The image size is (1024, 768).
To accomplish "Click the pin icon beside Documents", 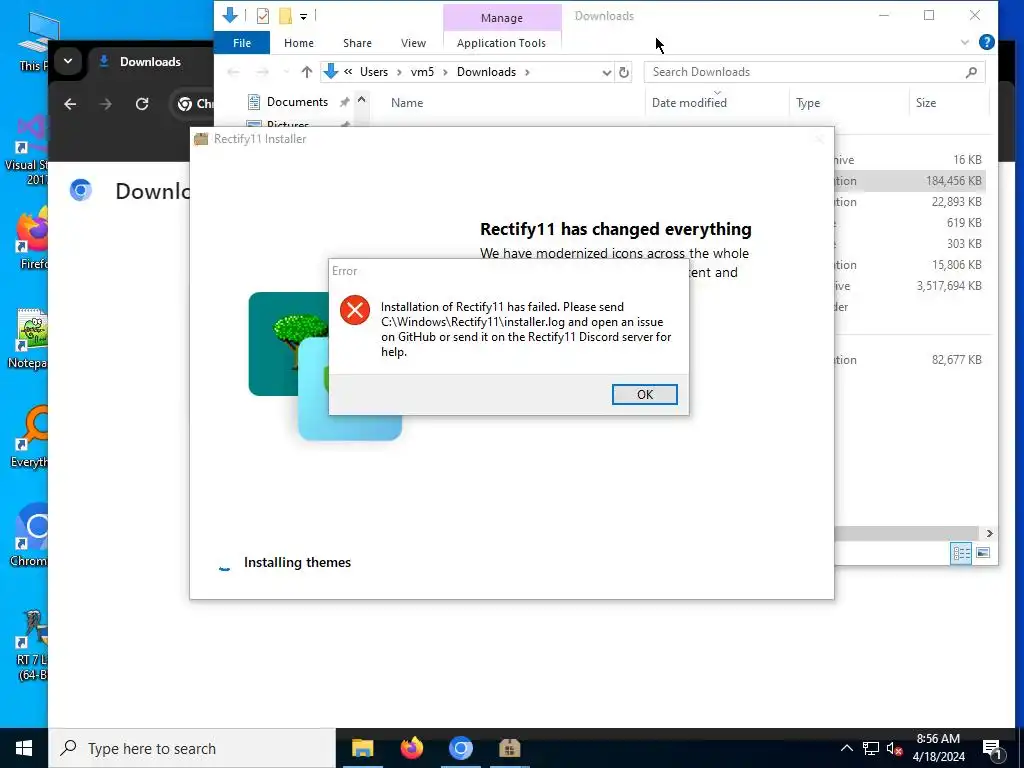I will tap(344, 102).
